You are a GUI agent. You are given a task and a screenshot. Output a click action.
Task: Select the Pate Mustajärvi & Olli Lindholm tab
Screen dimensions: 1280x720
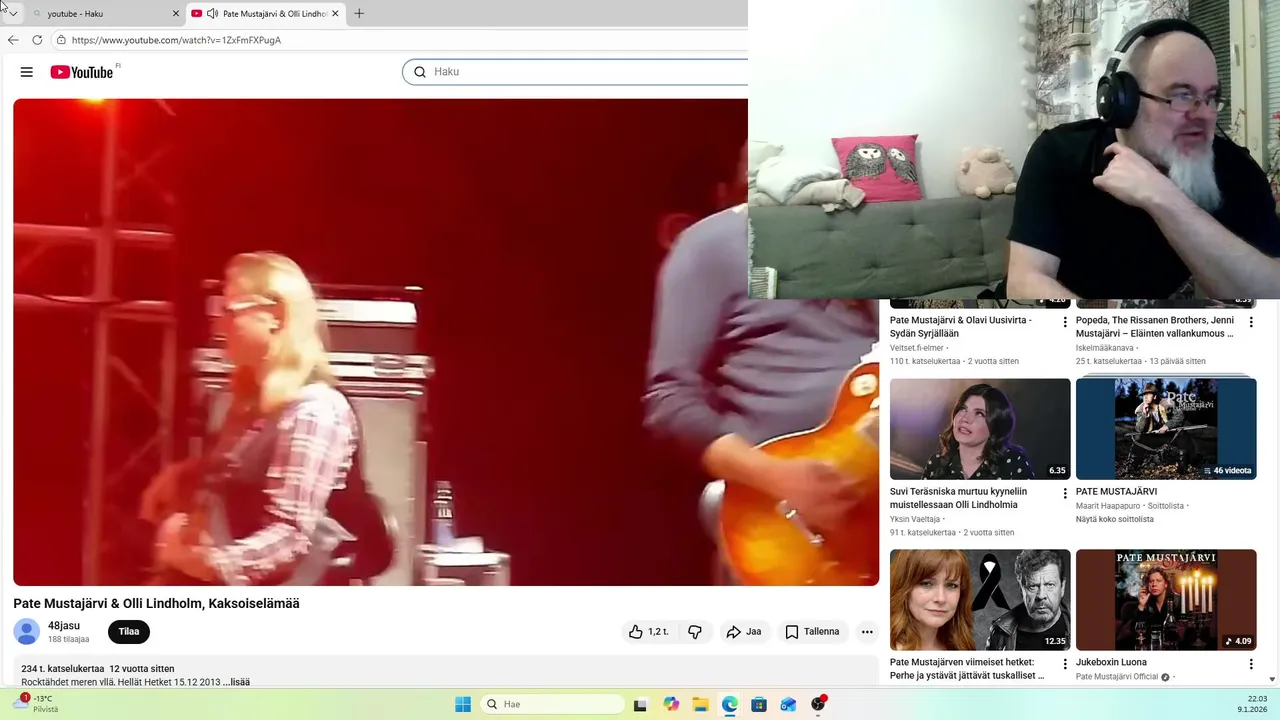click(x=264, y=14)
